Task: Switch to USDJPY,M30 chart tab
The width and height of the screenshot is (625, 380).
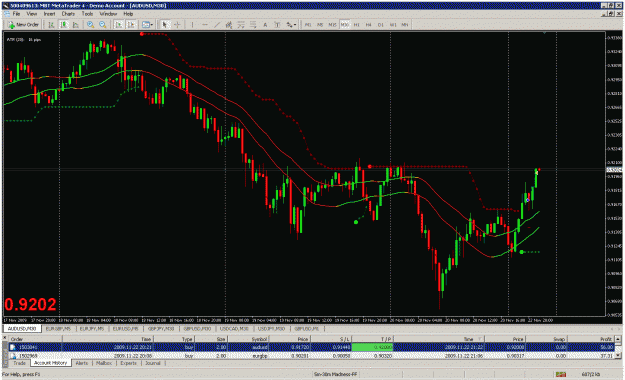Action: 271,329
